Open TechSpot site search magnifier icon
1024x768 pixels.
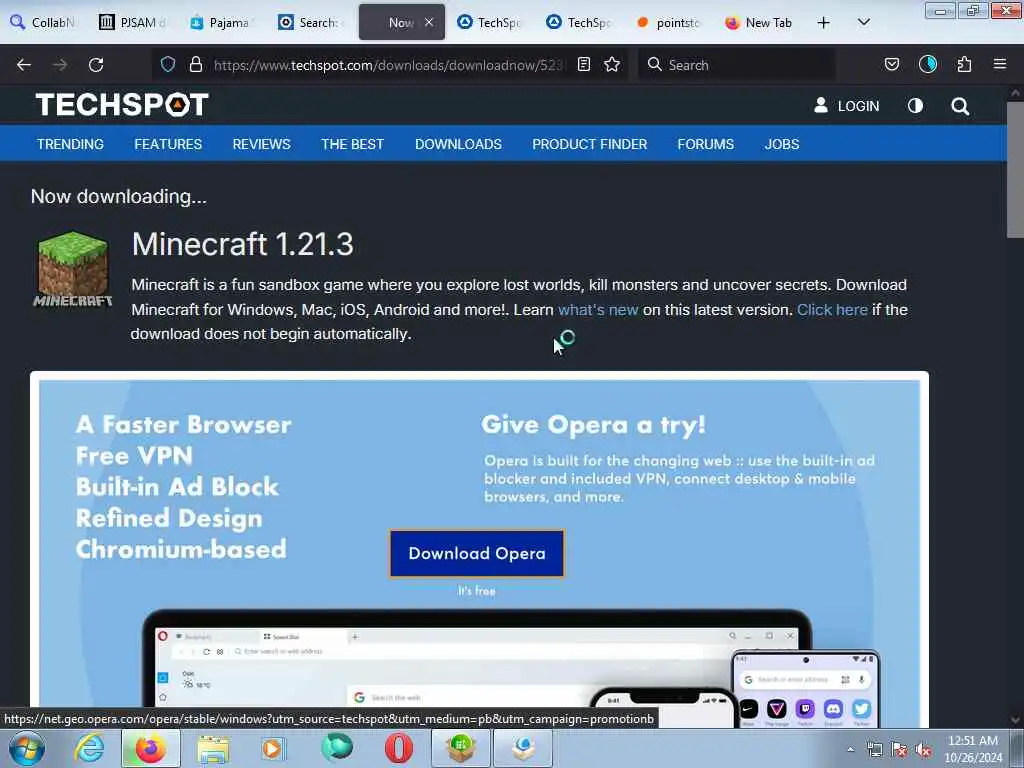(x=960, y=106)
